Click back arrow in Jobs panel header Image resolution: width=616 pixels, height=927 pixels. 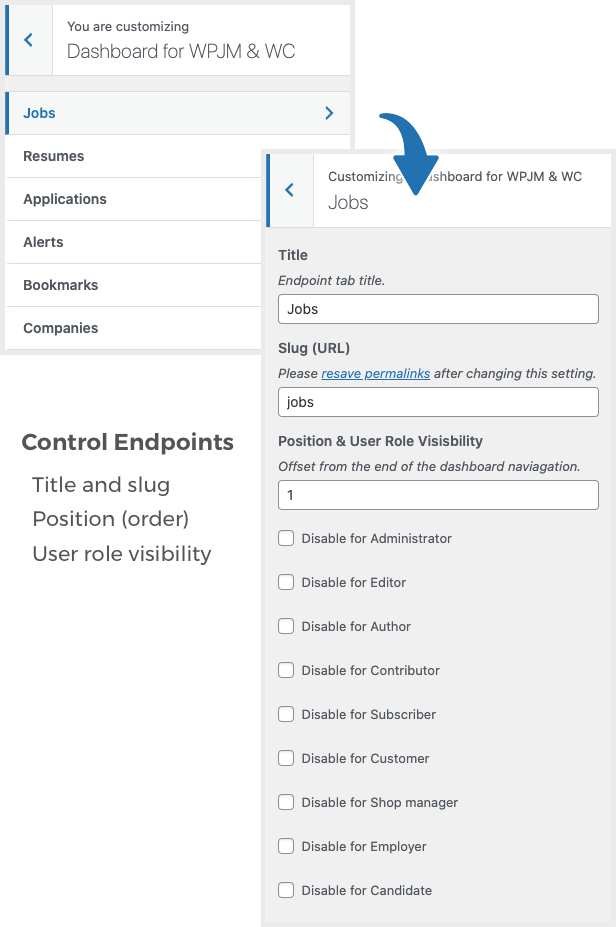click(x=289, y=190)
